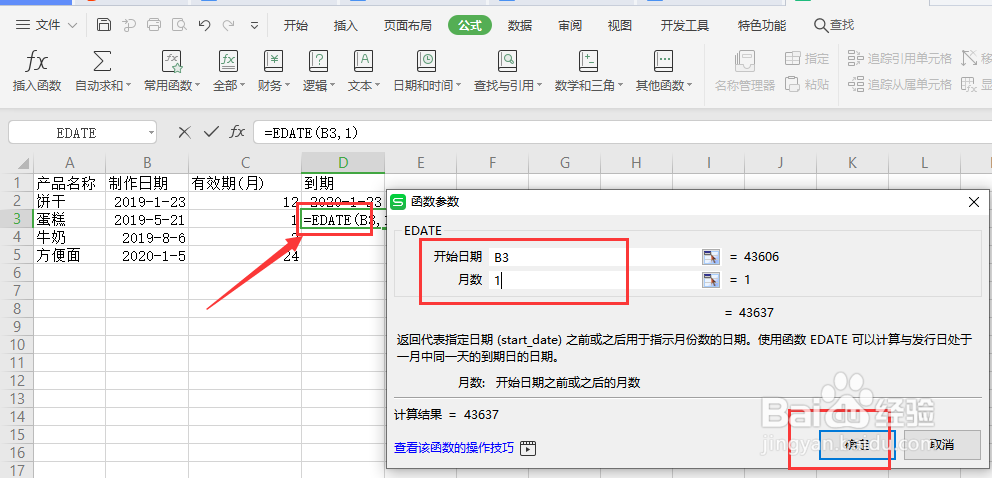
Task: Click the header cell 有效期(月)
Action: click(x=245, y=183)
